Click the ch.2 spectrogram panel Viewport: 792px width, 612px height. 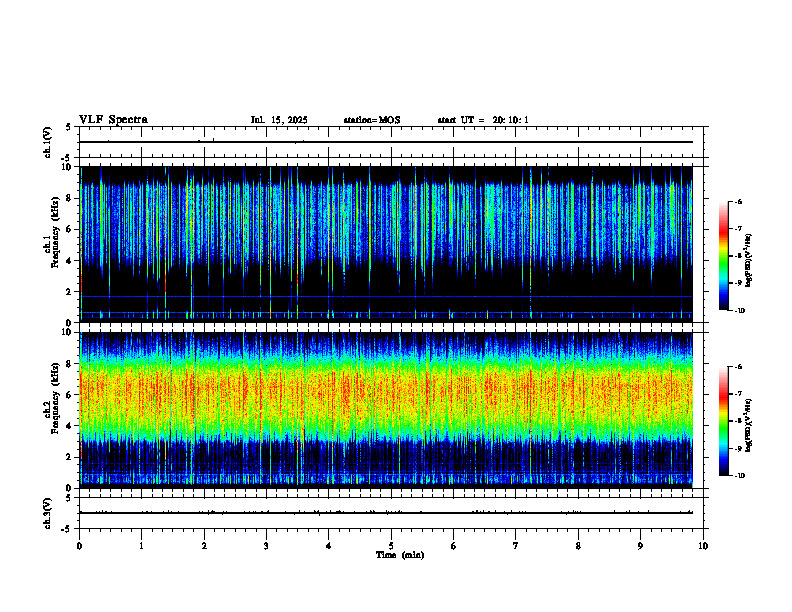(386, 410)
